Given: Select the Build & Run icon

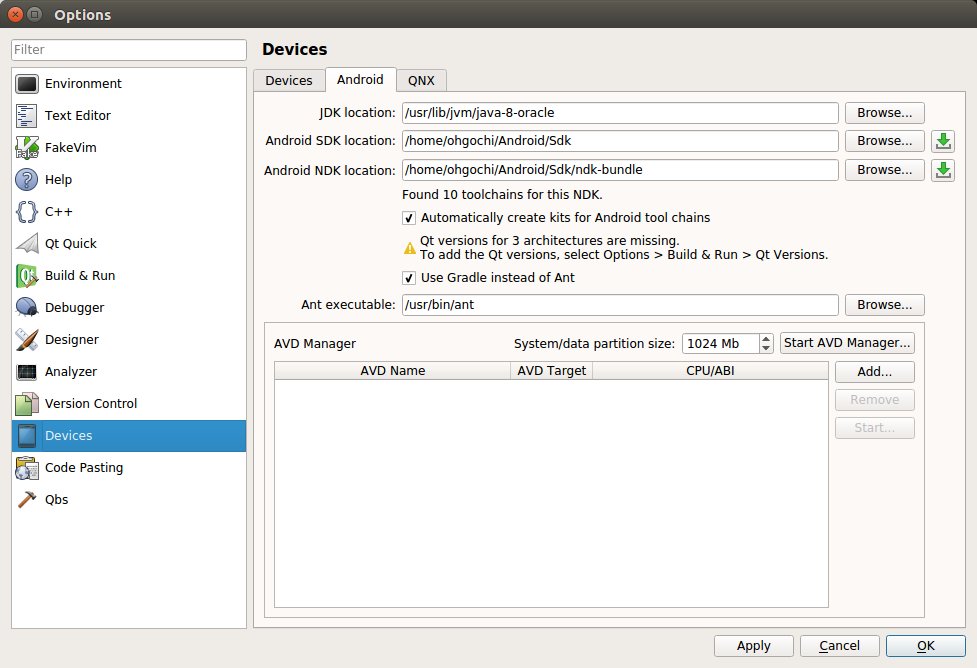Looking at the screenshot, I should [x=27, y=275].
